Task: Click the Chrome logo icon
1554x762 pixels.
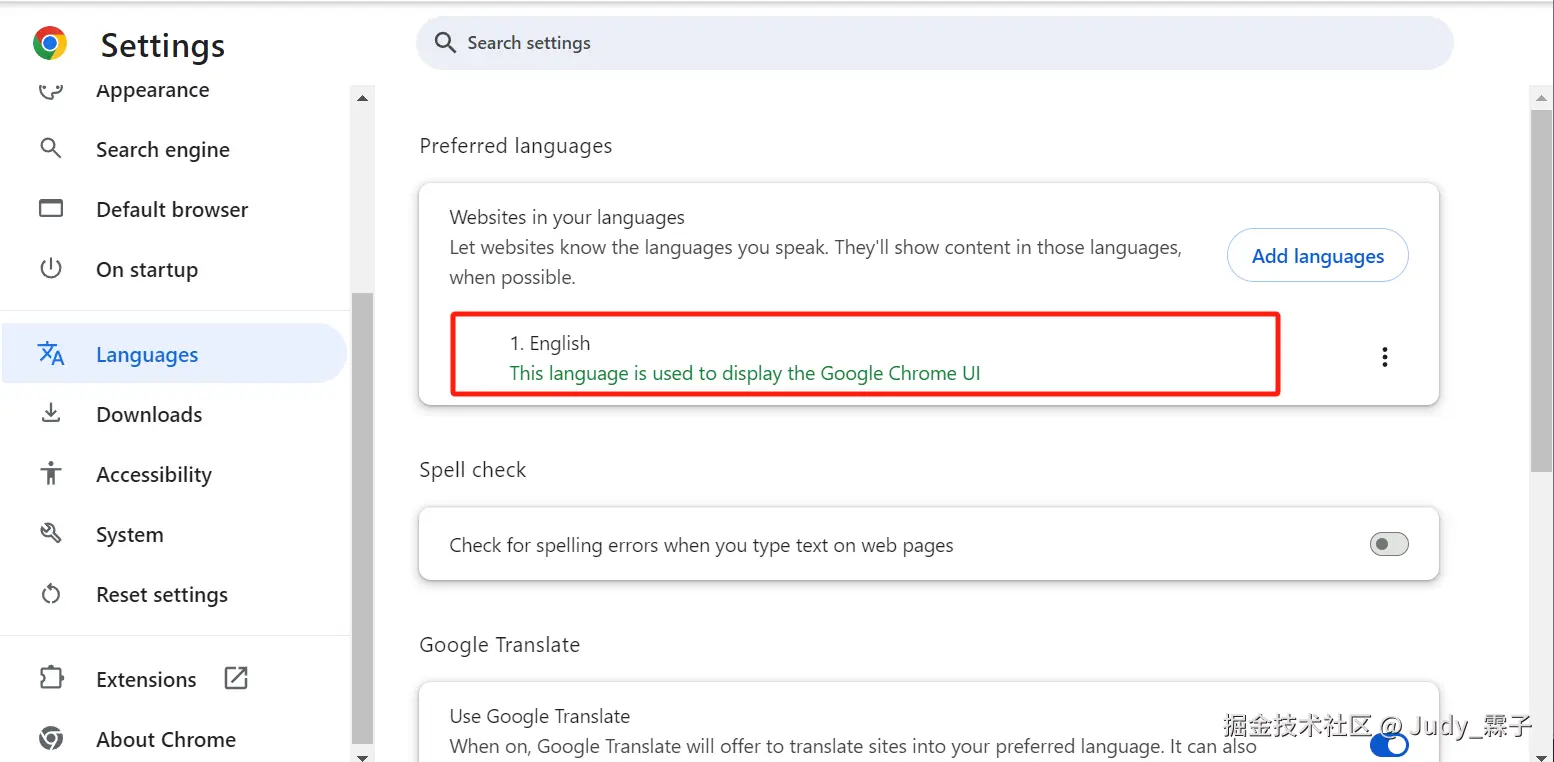Action: tap(50, 43)
